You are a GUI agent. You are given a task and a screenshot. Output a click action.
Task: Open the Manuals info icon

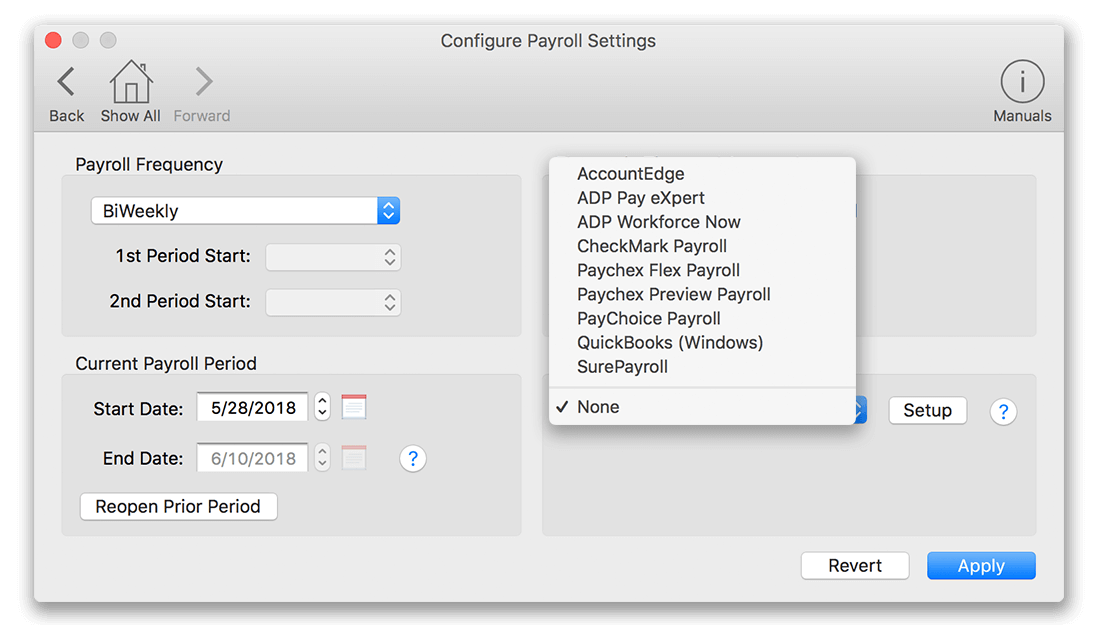click(x=1021, y=83)
